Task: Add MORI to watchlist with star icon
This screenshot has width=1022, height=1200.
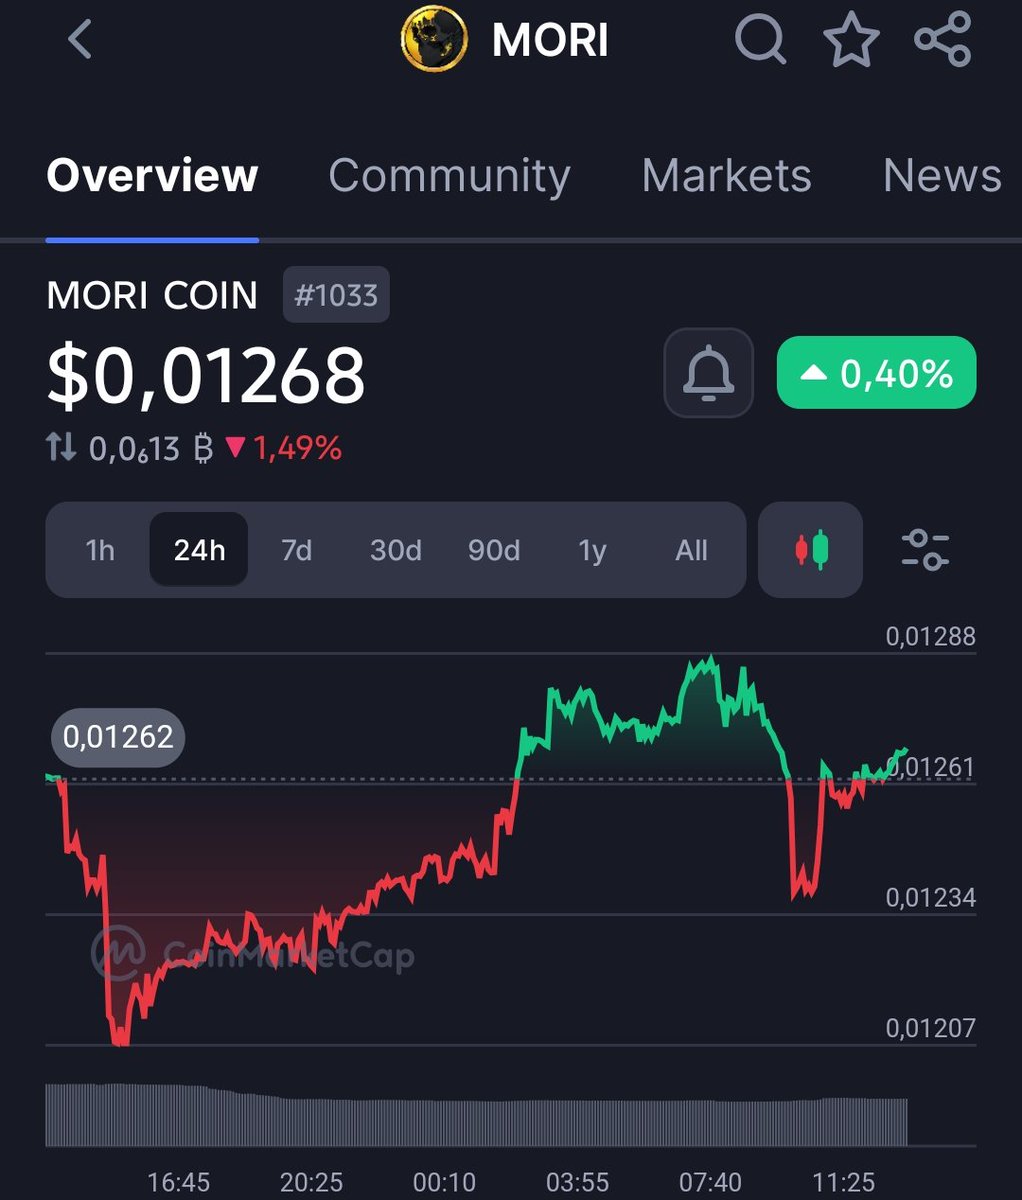Action: click(851, 40)
